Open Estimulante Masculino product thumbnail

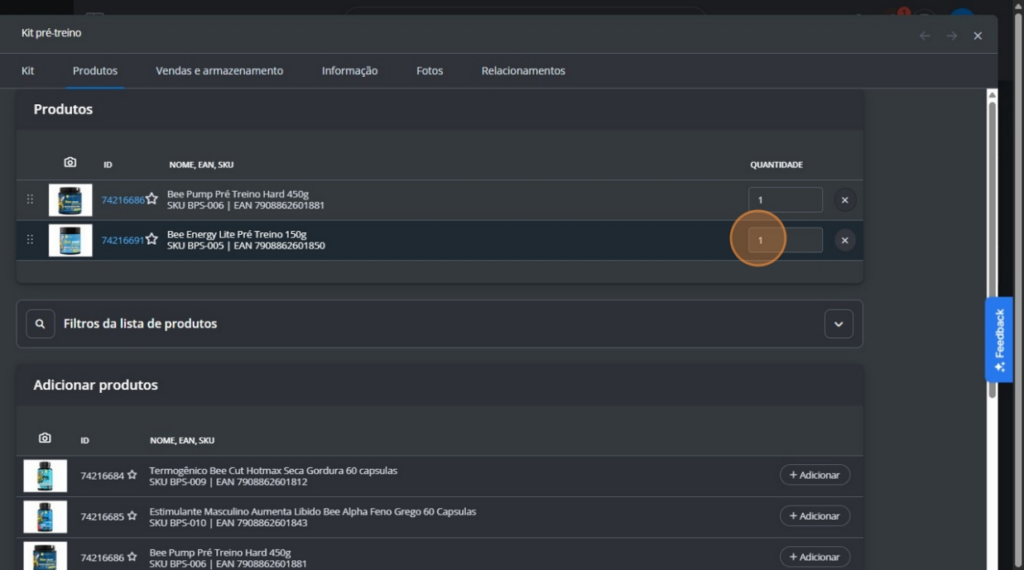45,516
